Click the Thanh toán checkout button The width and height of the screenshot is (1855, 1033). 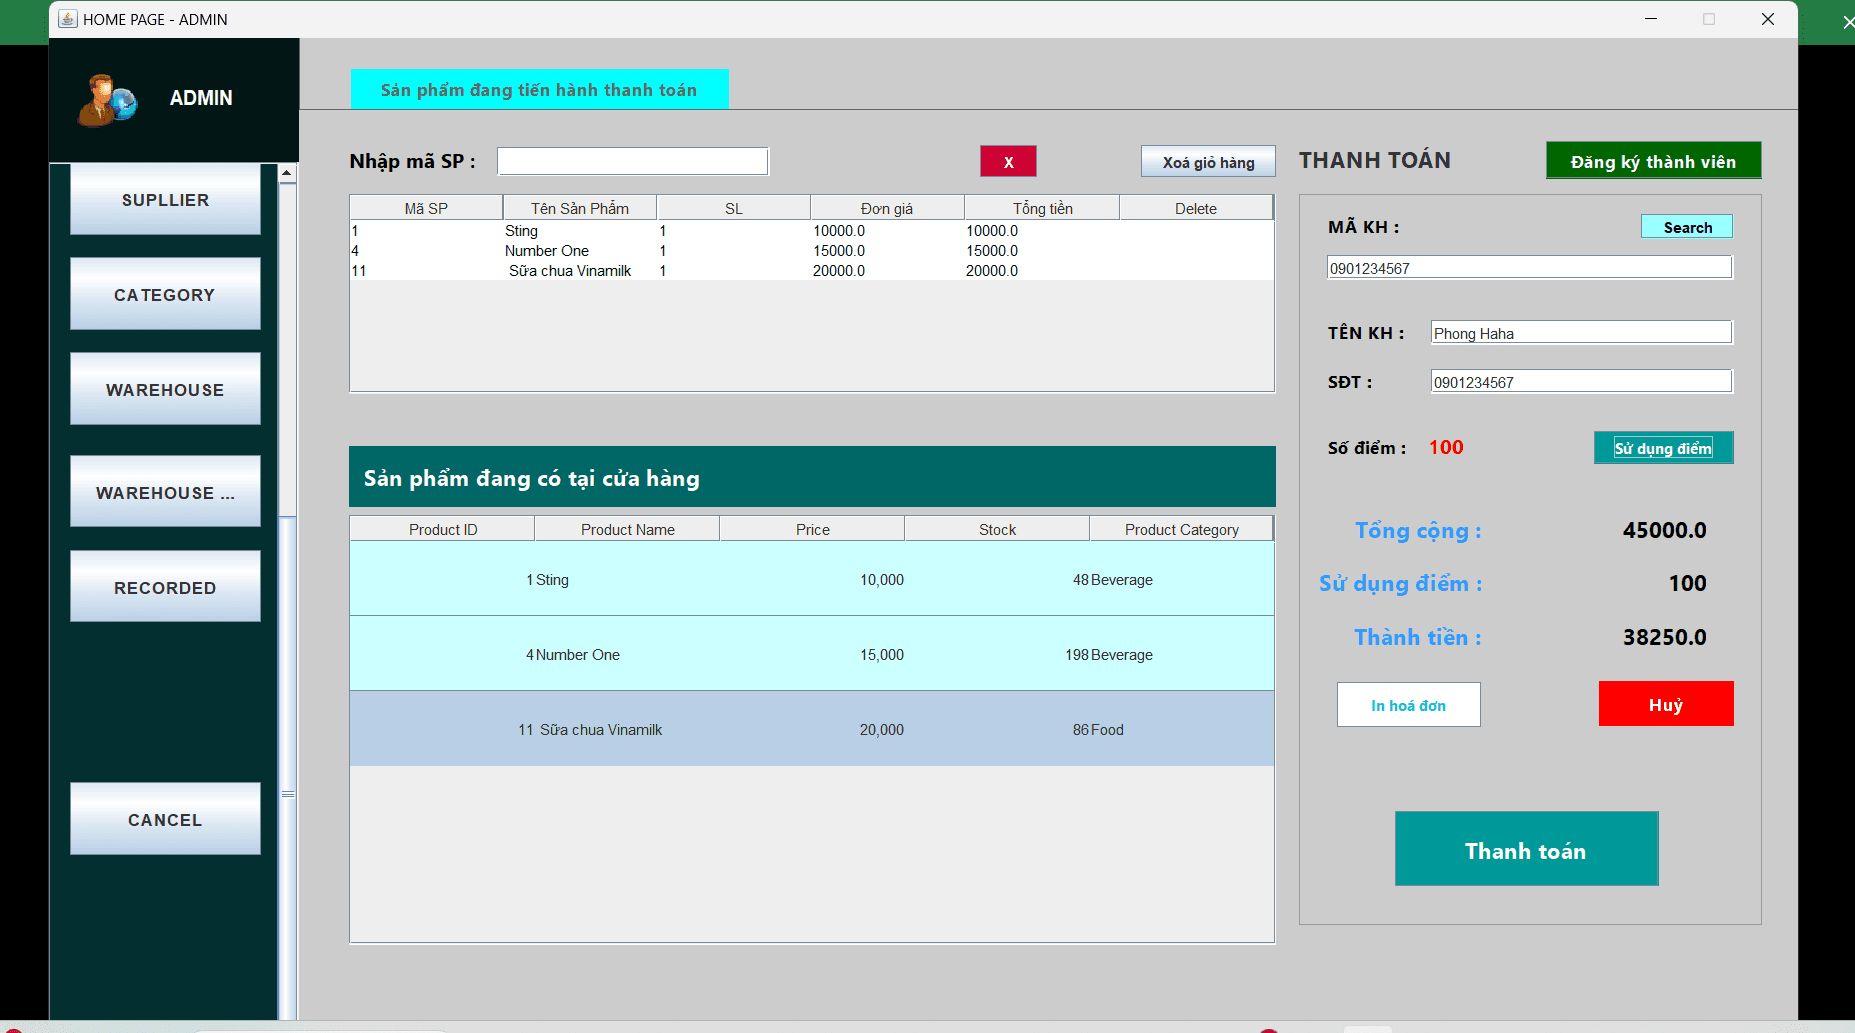(x=1525, y=850)
